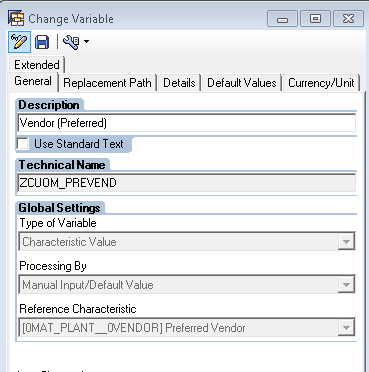Open the Type of Variable dropdown
369x372 pixels.
(346, 242)
